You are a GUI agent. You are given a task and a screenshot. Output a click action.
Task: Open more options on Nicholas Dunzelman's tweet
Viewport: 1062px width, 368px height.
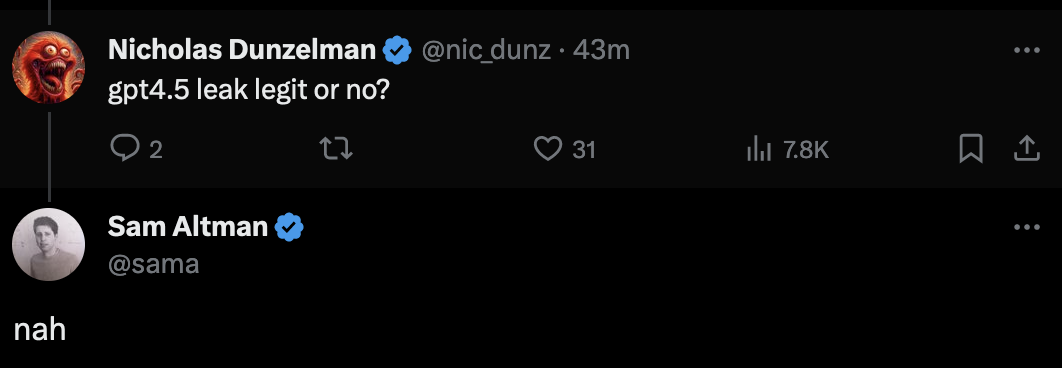[x=1027, y=50]
